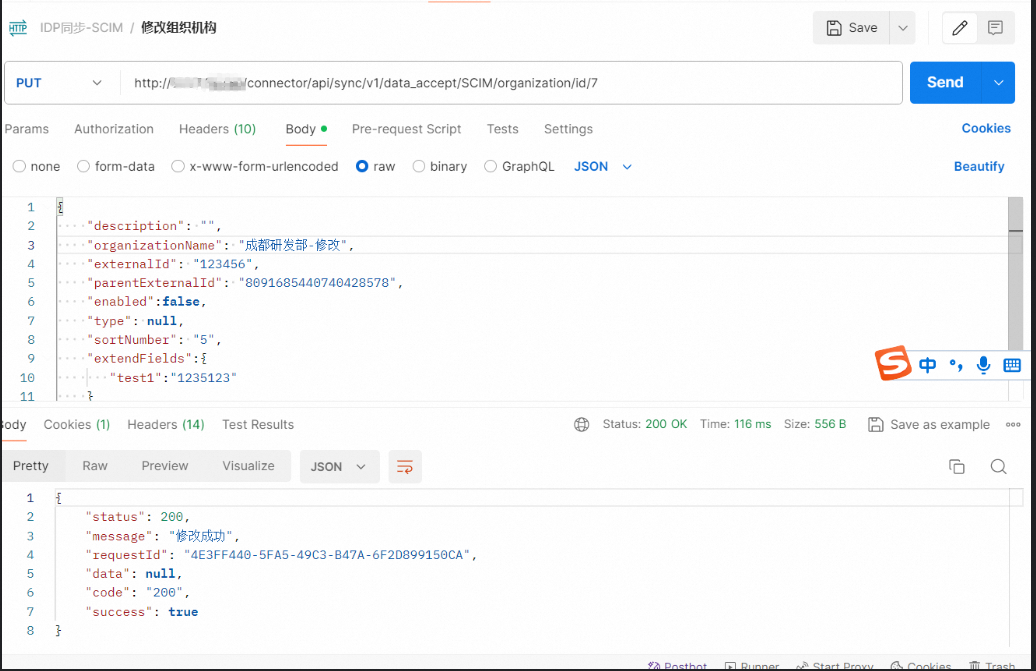
Task: Open the PUT method dropdown
Action: pos(60,83)
